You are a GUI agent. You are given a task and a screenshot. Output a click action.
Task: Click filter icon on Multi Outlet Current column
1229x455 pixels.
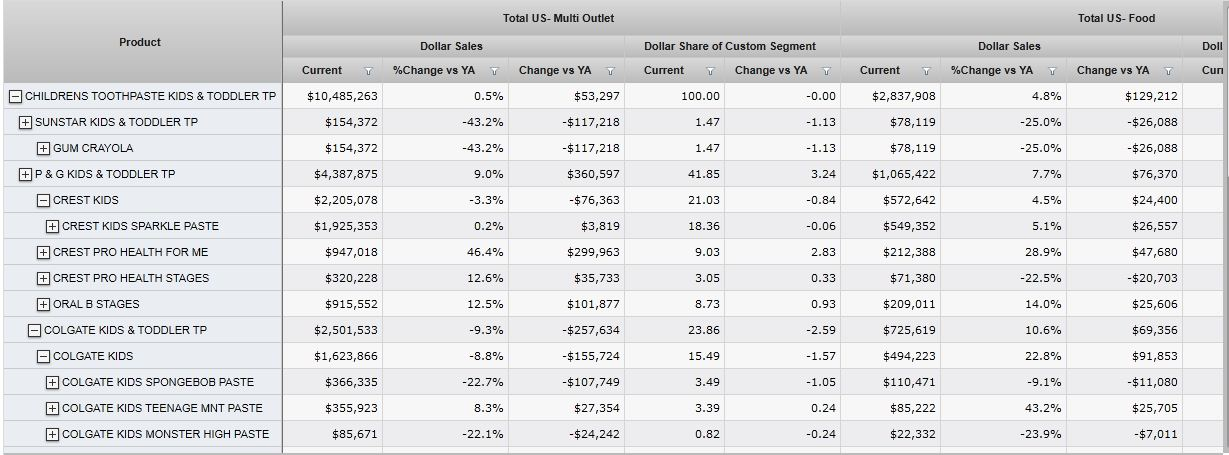pyautogui.click(x=368, y=71)
